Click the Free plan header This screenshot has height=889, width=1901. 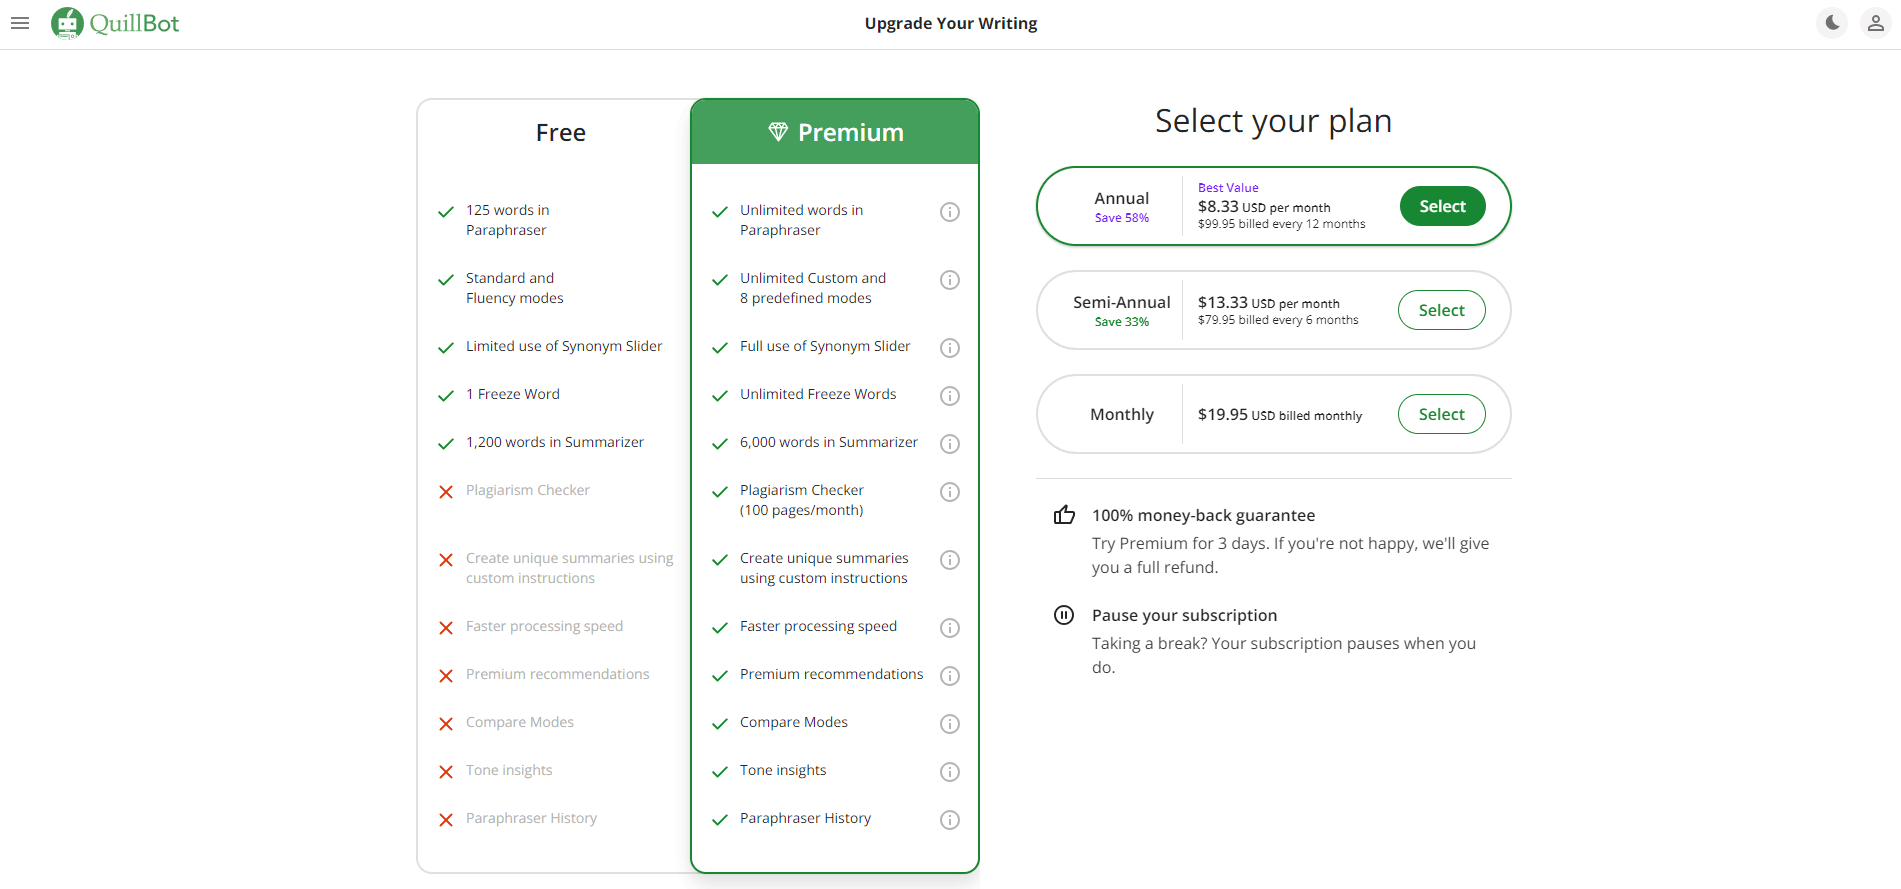[560, 133]
